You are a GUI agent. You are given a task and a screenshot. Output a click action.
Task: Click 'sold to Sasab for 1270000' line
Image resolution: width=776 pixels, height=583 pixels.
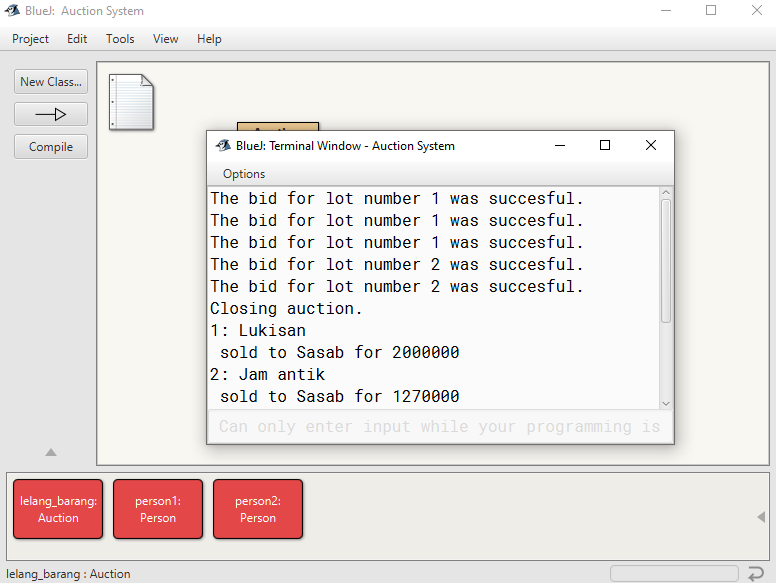340,396
